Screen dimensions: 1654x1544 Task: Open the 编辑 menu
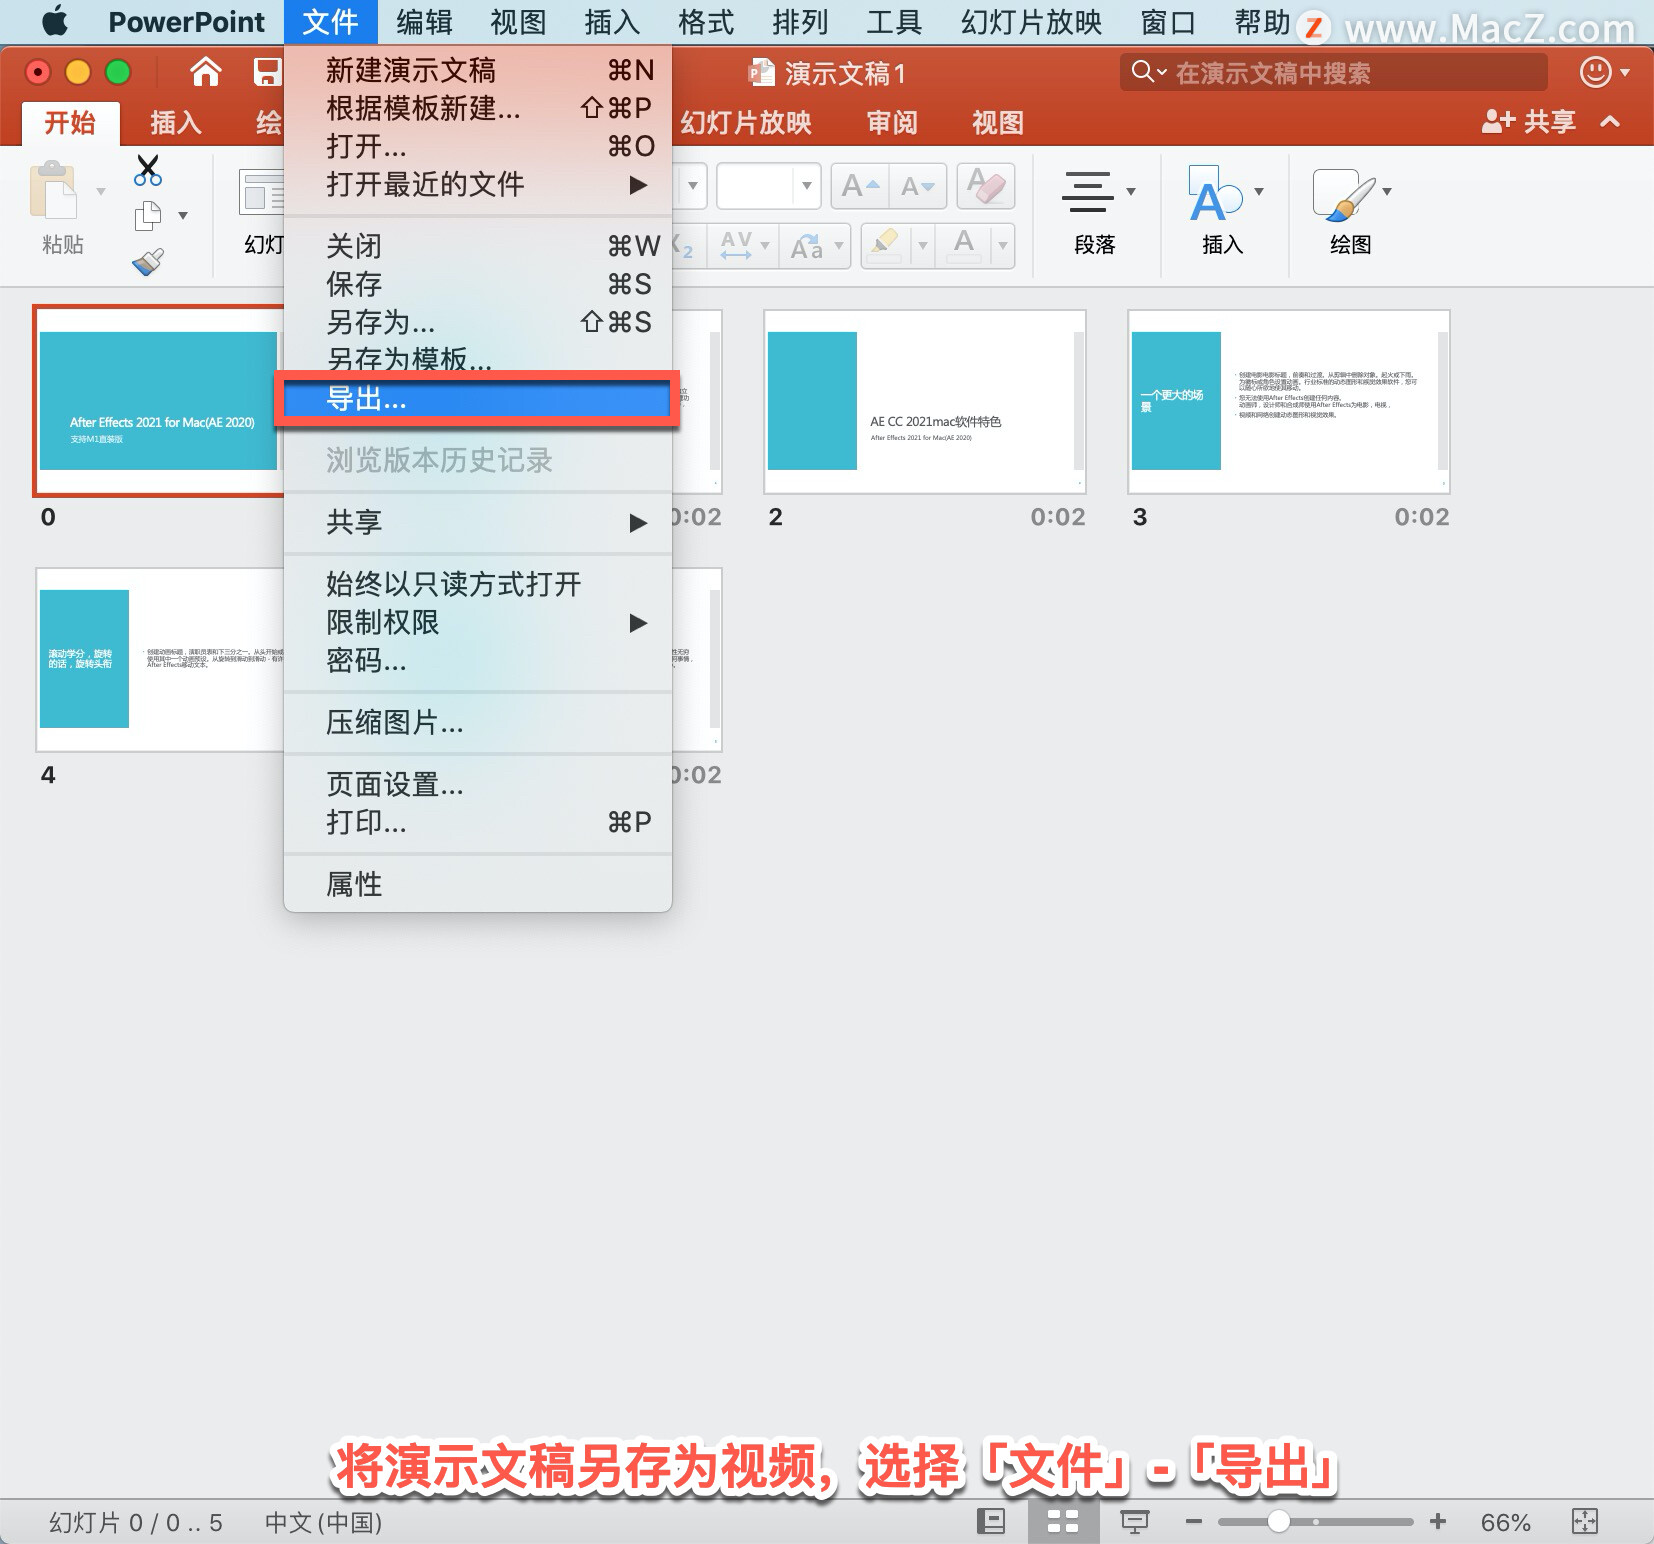click(424, 22)
